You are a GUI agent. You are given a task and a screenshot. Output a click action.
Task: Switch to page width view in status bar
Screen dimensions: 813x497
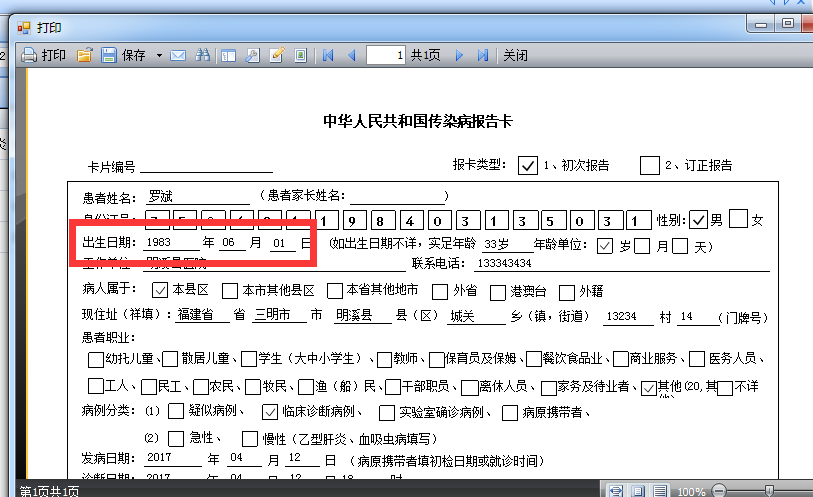coord(615,491)
